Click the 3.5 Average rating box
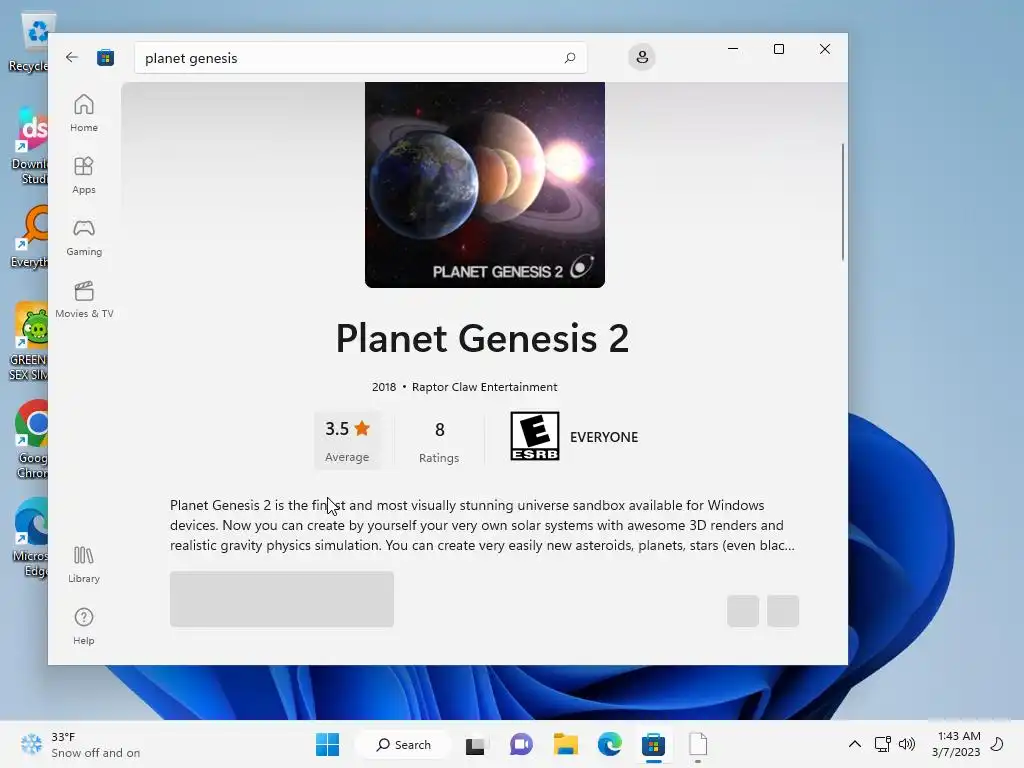The image size is (1024, 768). point(347,440)
